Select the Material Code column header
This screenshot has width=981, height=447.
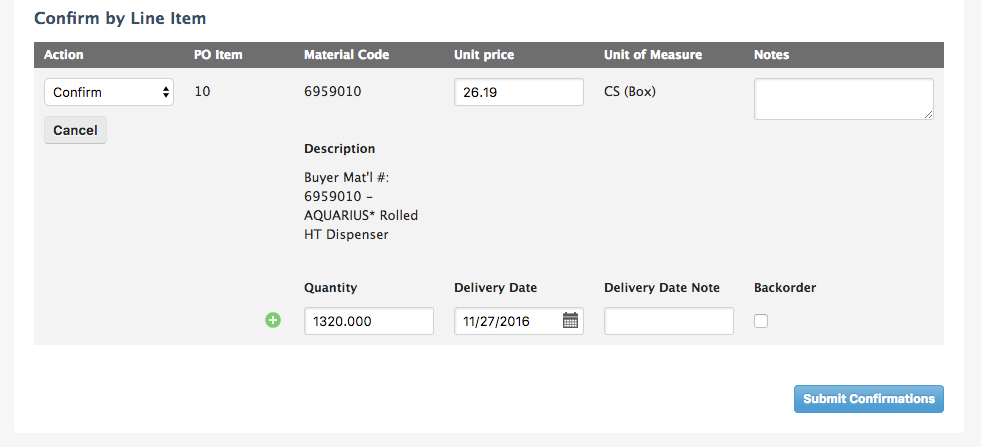[347, 55]
